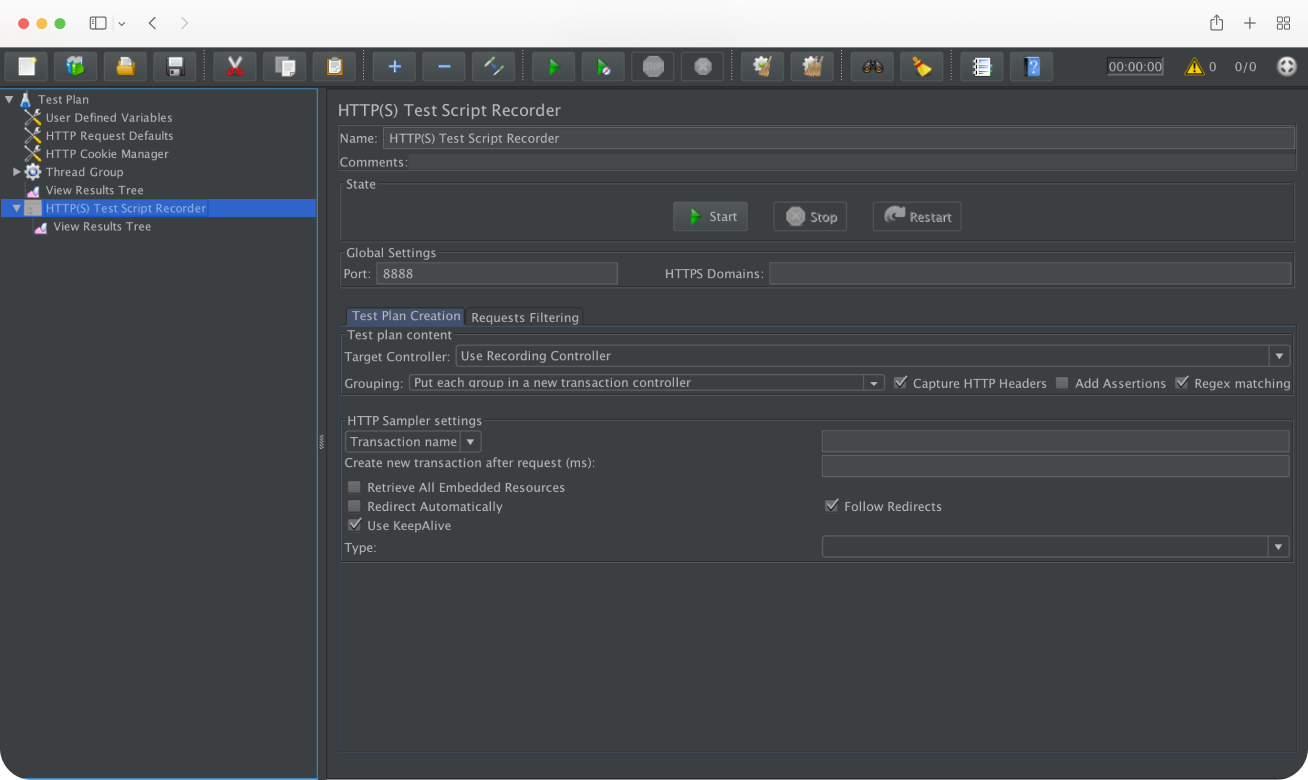Click the Help question mark icon
1308x780 pixels.
(x=1032, y=67)
